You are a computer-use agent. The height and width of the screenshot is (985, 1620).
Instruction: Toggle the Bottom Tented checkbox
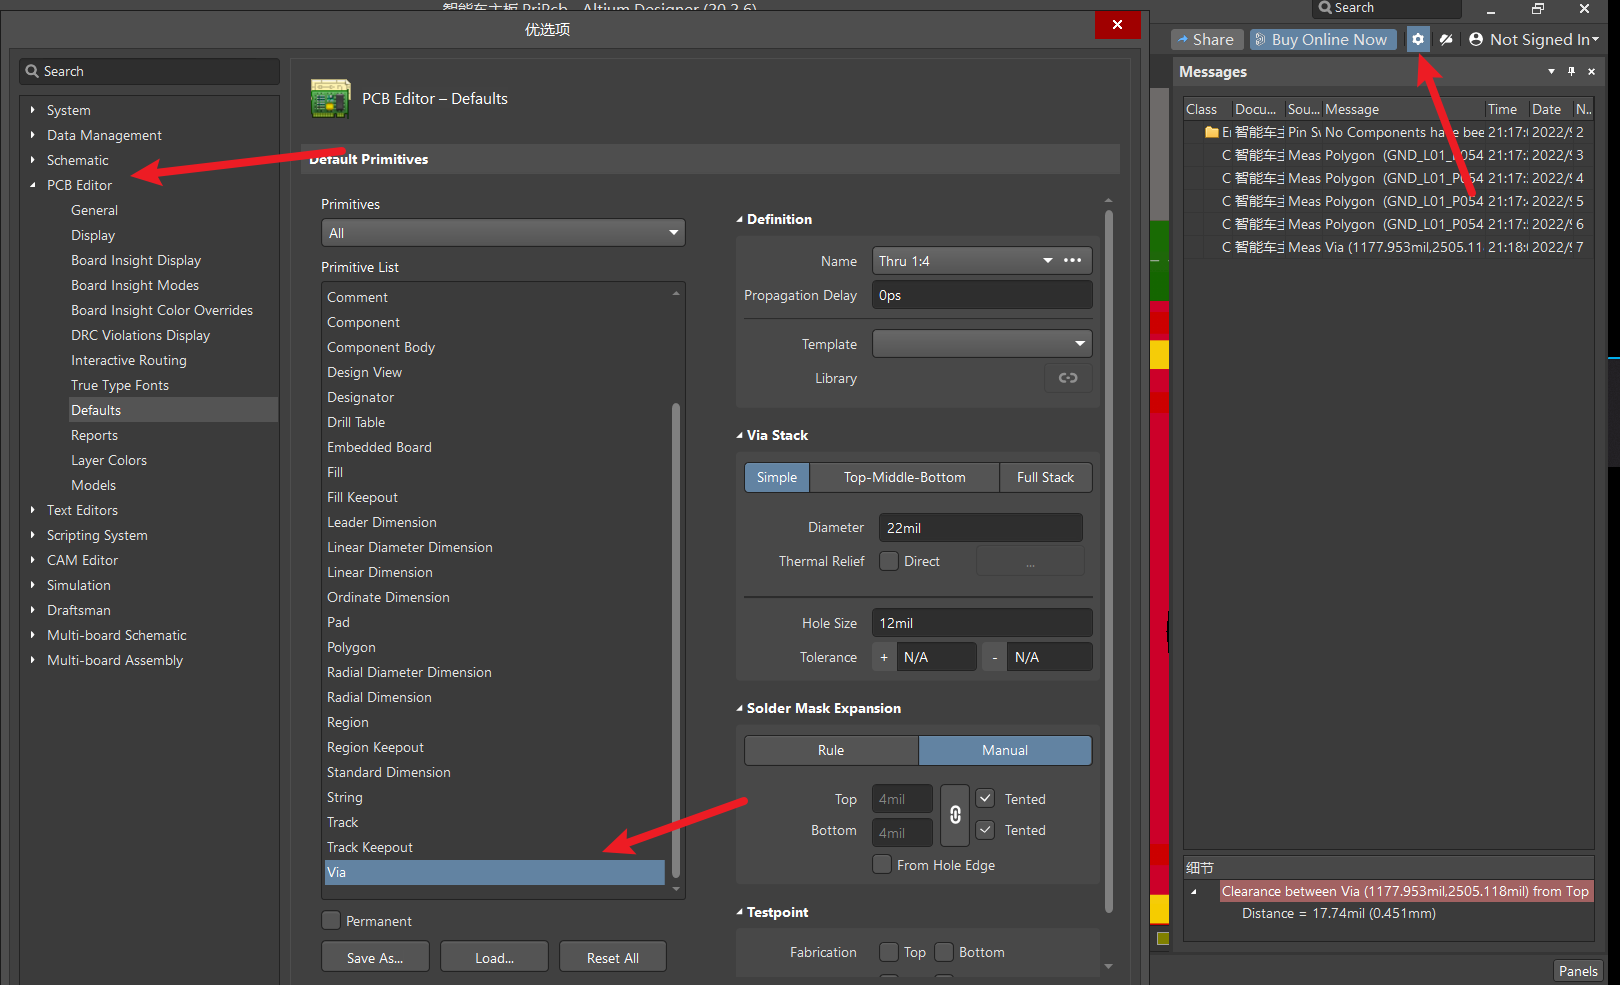[985, 829]
